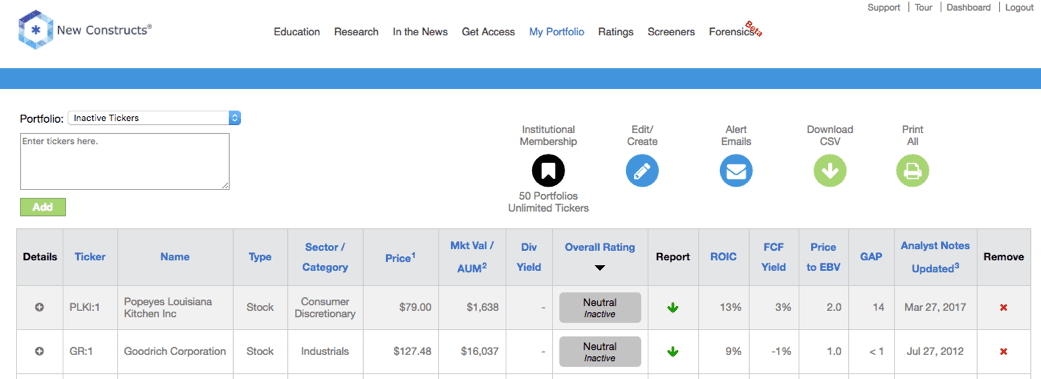This screenshot has width=1041, height=379.
Task: Click into the Enter tickers here box
Action: [125, 162]
